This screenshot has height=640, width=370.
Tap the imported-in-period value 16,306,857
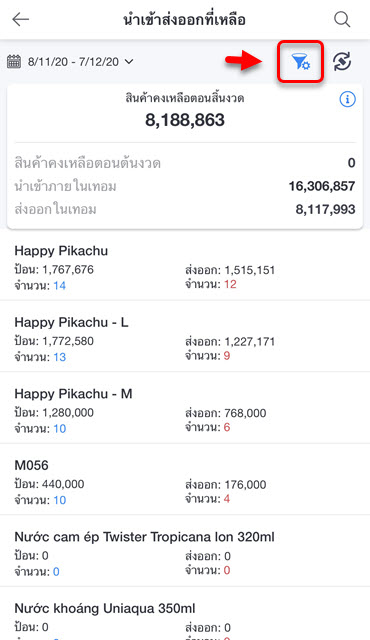pyautogui.click(x=322, y=186)
